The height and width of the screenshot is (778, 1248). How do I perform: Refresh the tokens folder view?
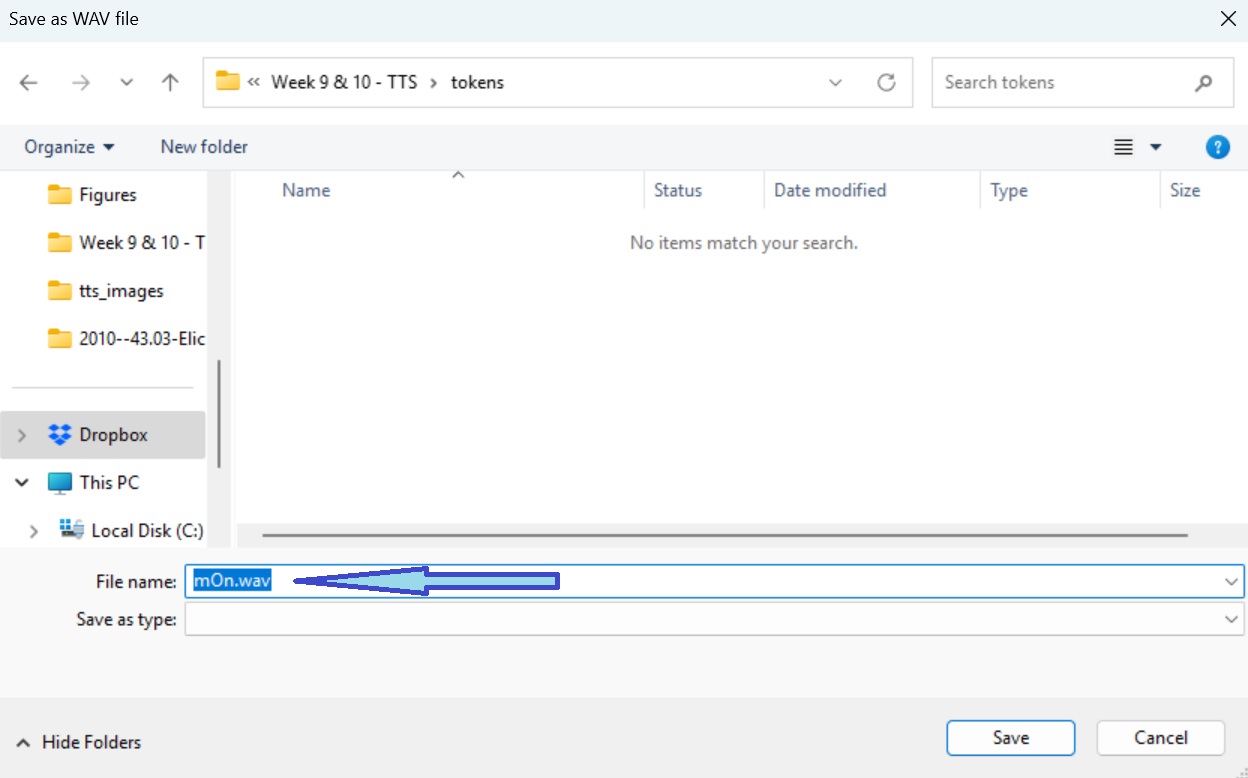886,83
